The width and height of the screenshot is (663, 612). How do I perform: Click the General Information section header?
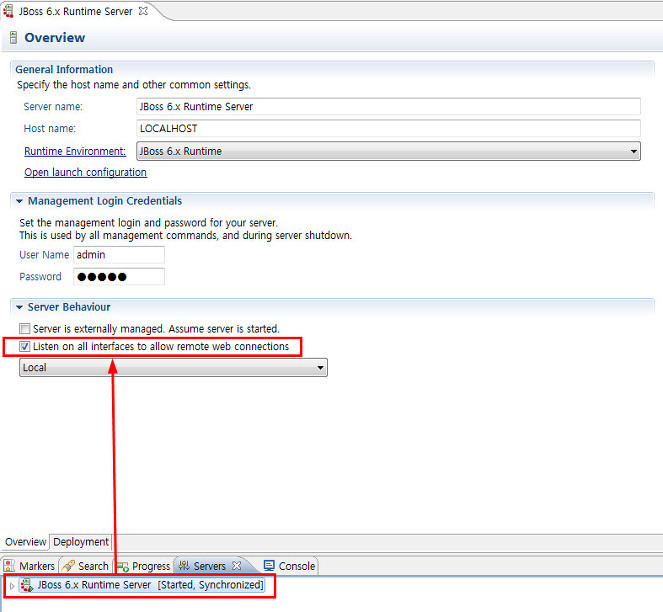point(64,69)
